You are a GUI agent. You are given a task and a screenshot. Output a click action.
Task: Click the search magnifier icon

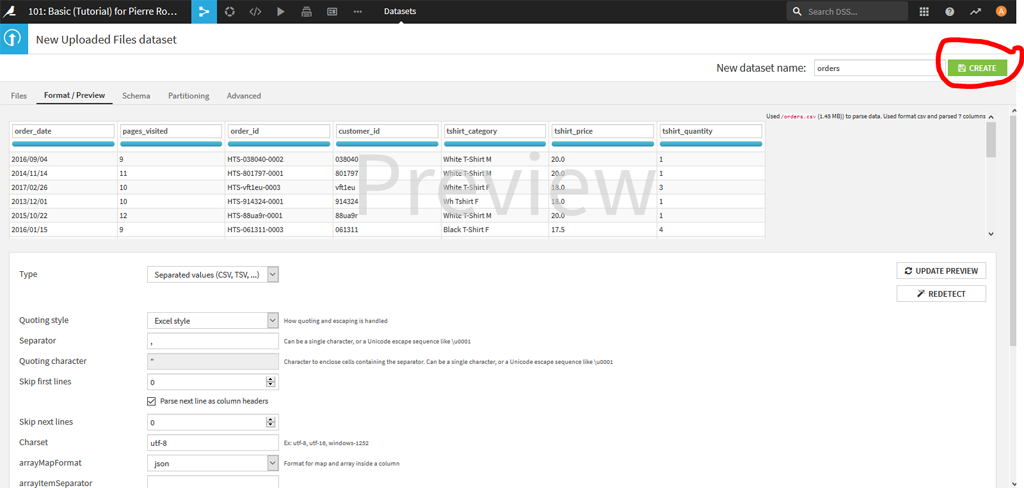pyautogui.click(x=798, y=12)
